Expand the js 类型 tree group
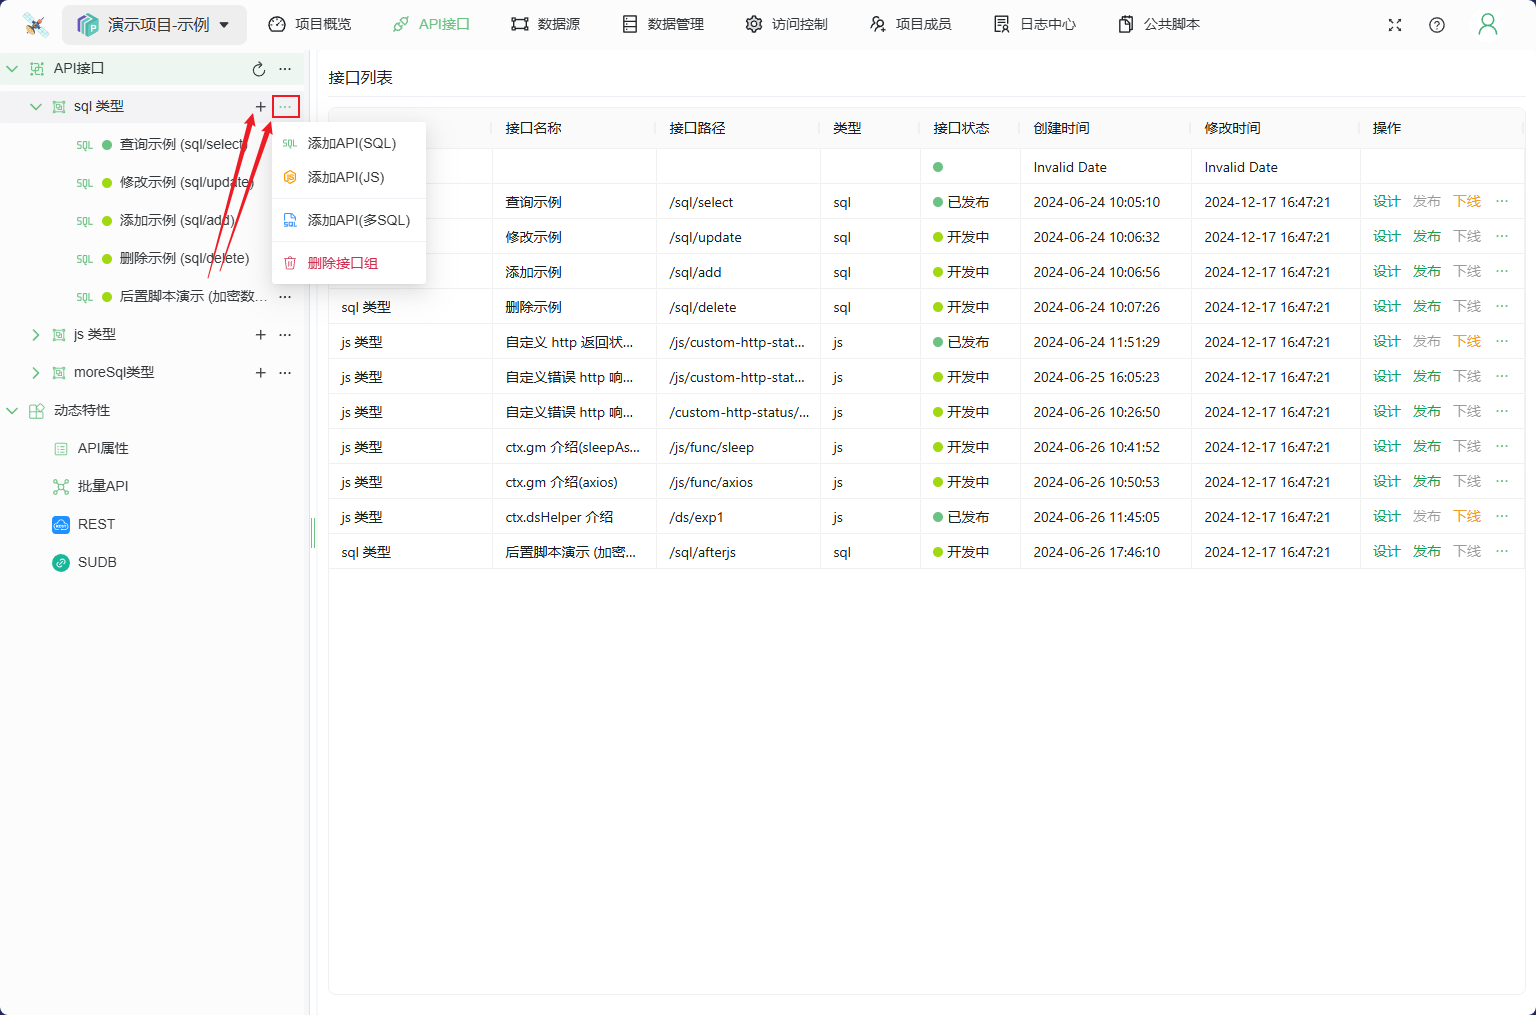 coord(36,335)
